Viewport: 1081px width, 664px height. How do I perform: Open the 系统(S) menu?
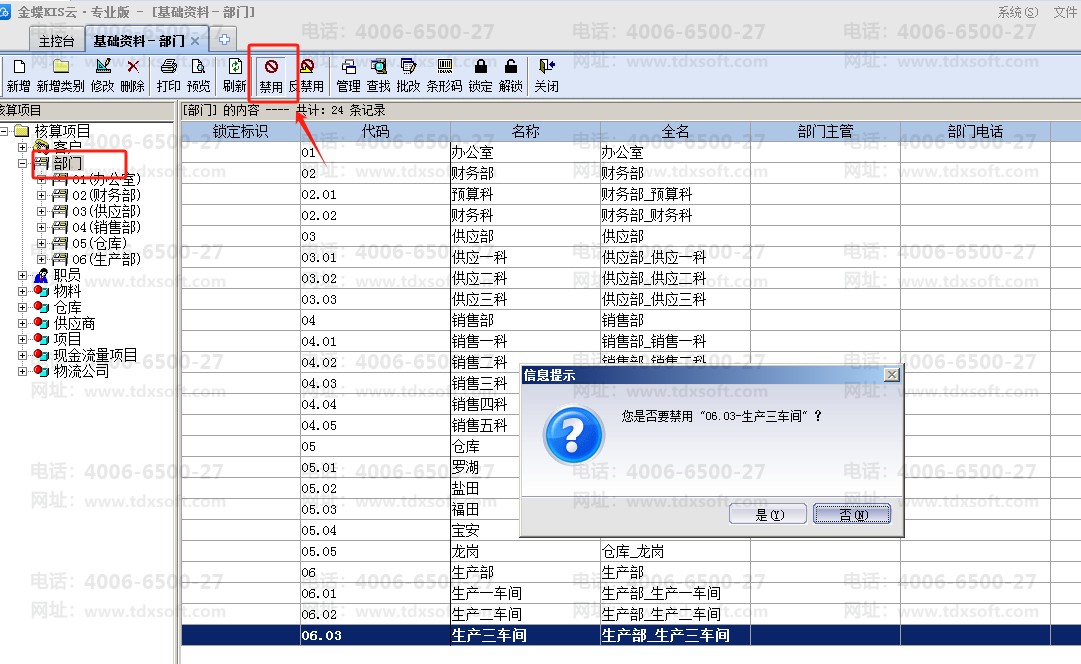pyautogui.click(x=1018, y=12)
